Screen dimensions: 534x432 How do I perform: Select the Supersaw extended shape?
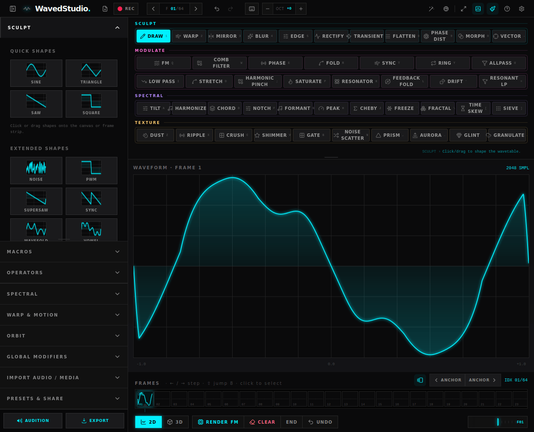click(x=36, y=201)
